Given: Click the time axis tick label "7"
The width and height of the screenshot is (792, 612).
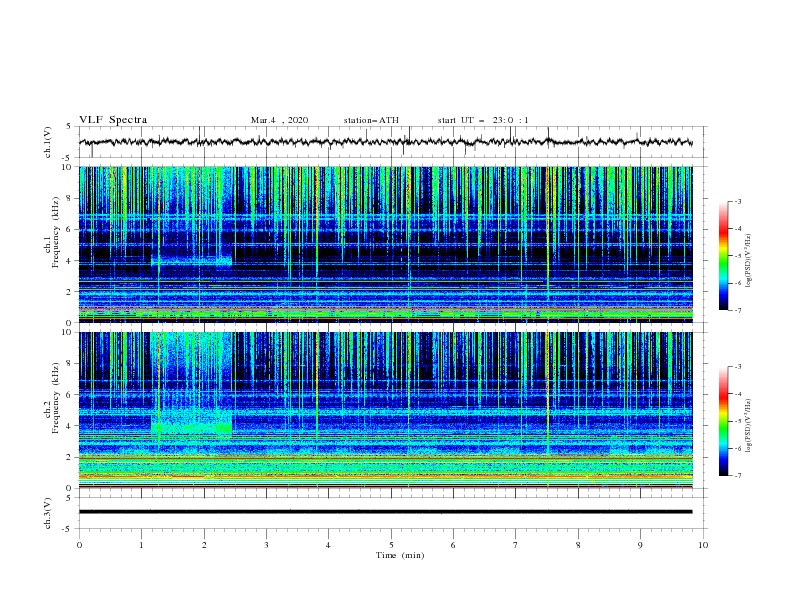Looking at the screenshot, I should [516, 545].
